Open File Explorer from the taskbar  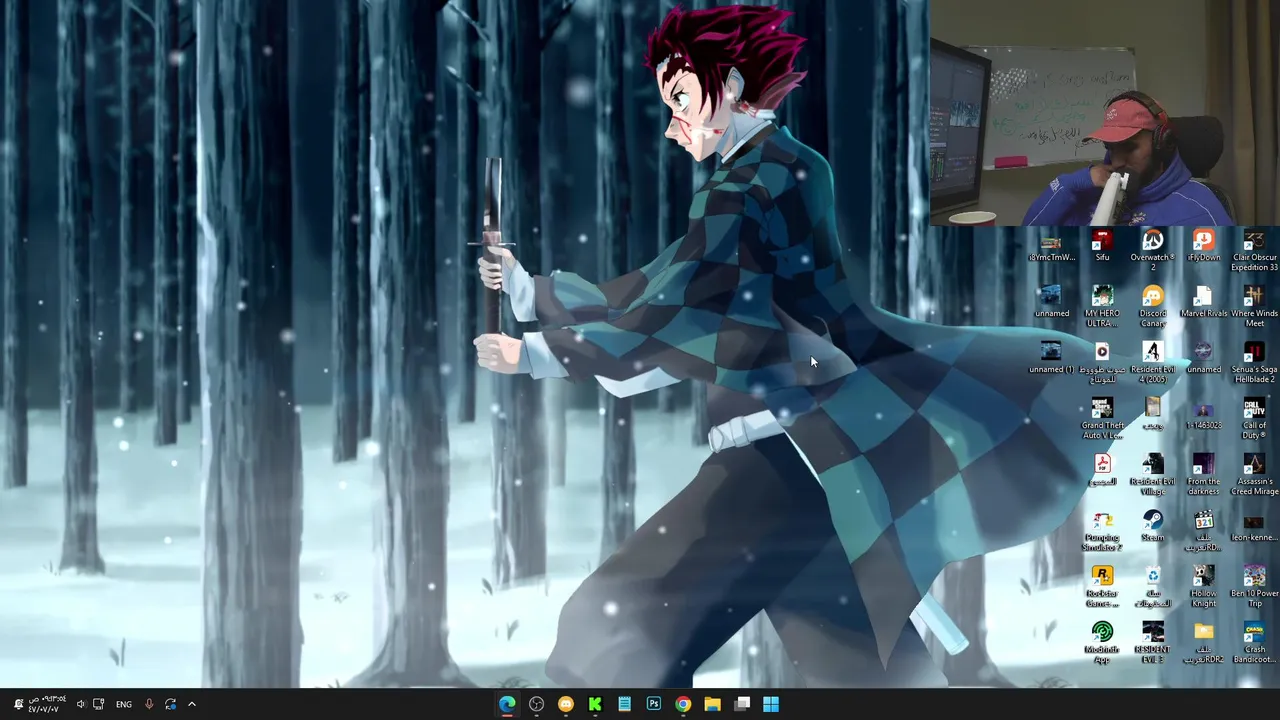[712, 704]
